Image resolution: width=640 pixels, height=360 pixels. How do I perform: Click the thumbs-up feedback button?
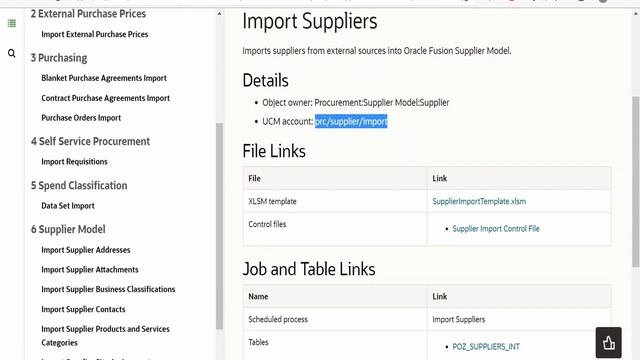tap(608, 342)
